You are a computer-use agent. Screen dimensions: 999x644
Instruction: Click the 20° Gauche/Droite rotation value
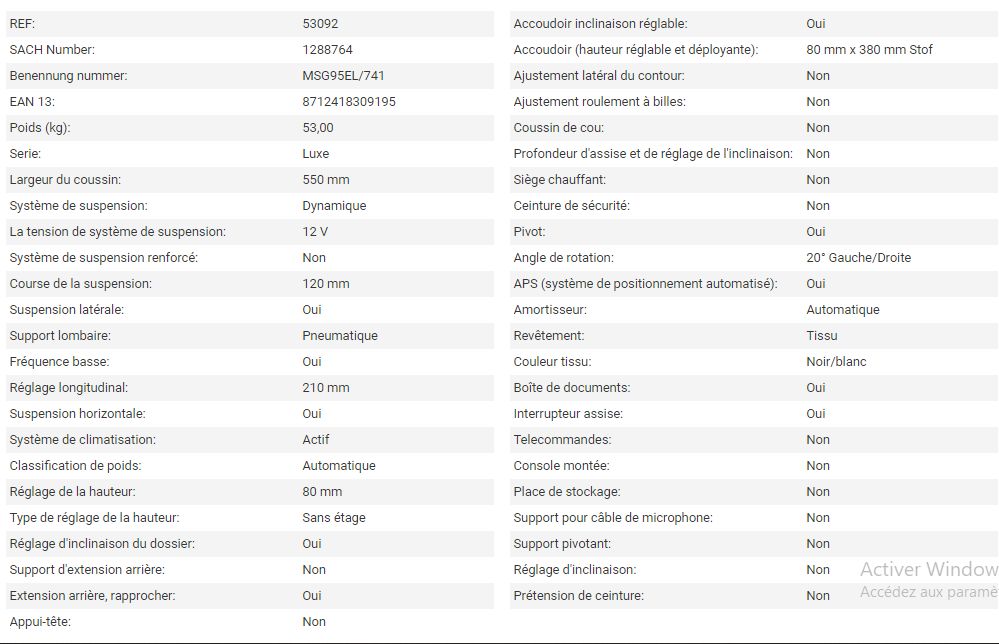[x=858, y=258]
